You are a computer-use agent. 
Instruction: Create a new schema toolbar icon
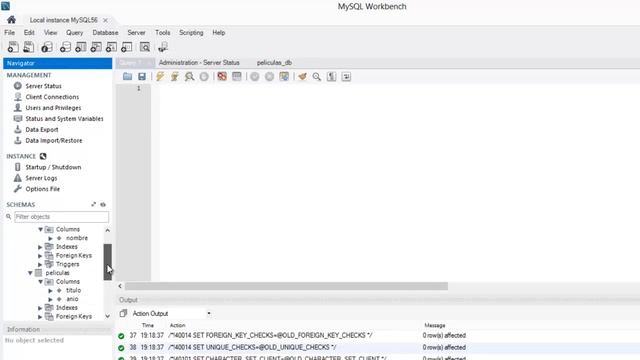[65, 47]
